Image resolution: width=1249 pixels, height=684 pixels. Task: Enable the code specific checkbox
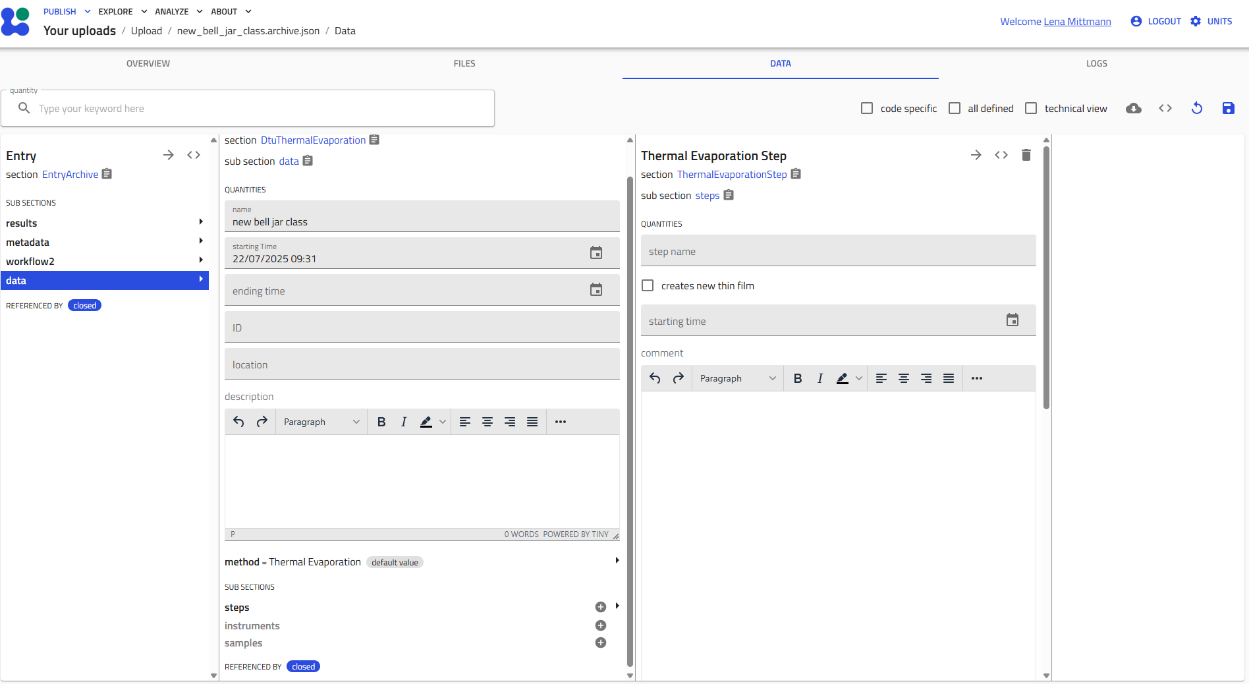coord(867,108)
